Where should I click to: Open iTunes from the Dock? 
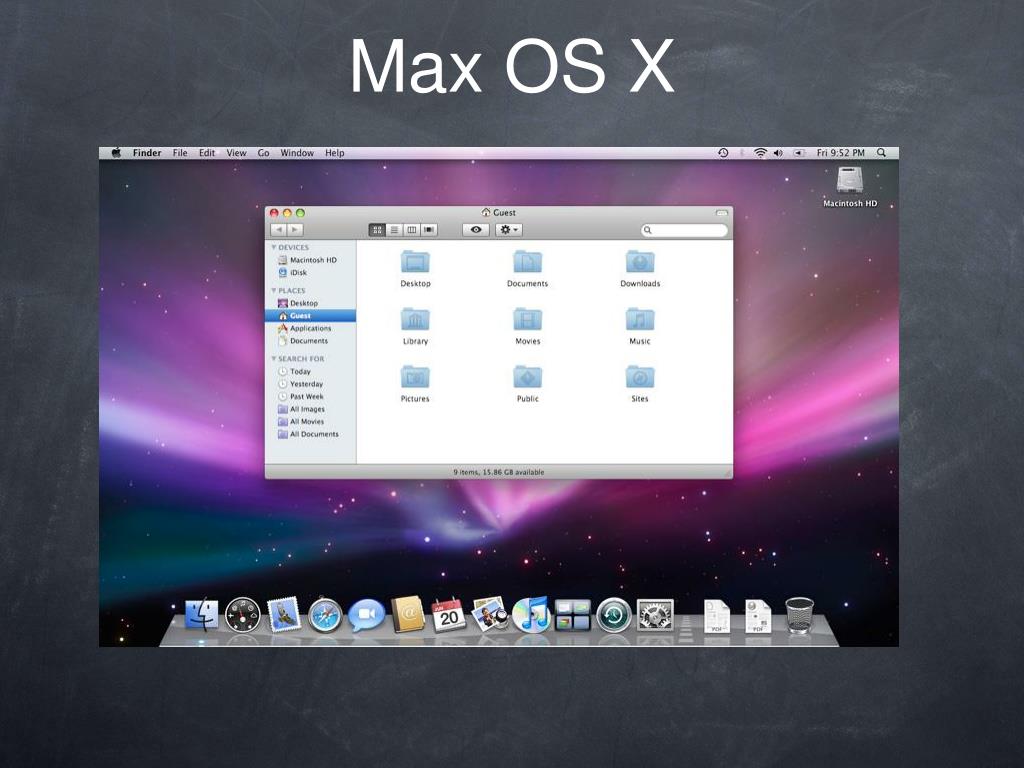click(x=531, y=615)
